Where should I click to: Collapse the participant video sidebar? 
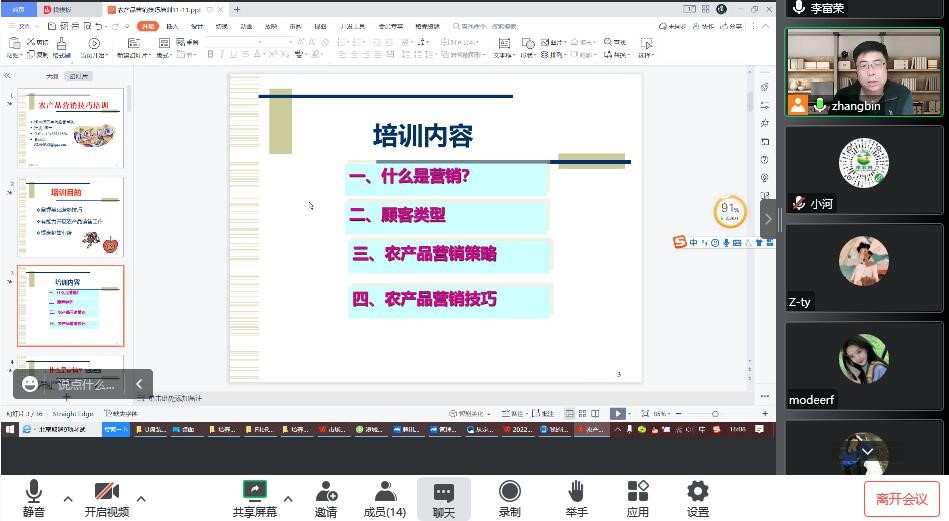click(768, 219)
